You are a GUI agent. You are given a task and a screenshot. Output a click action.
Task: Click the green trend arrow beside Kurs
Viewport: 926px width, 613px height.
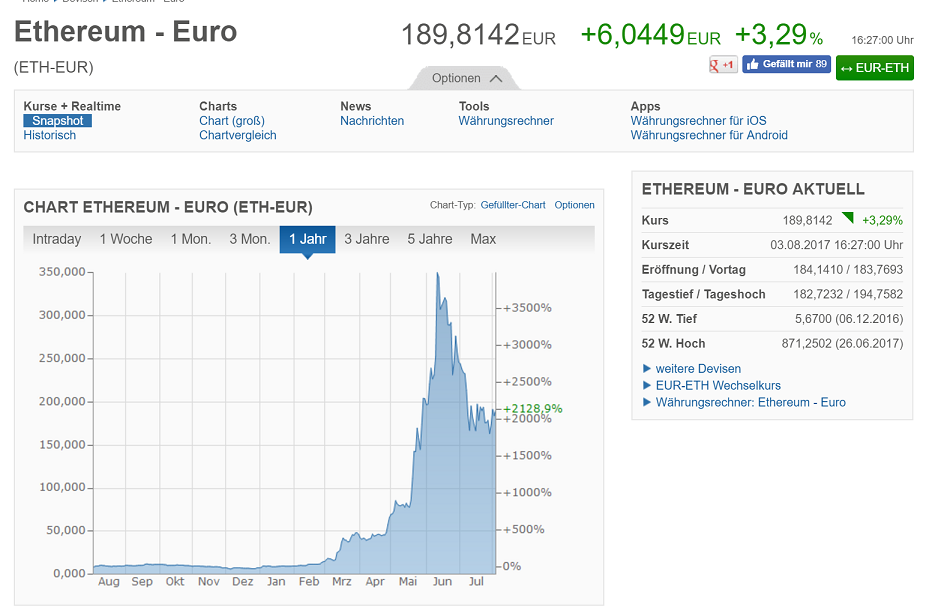coord(848,217)
